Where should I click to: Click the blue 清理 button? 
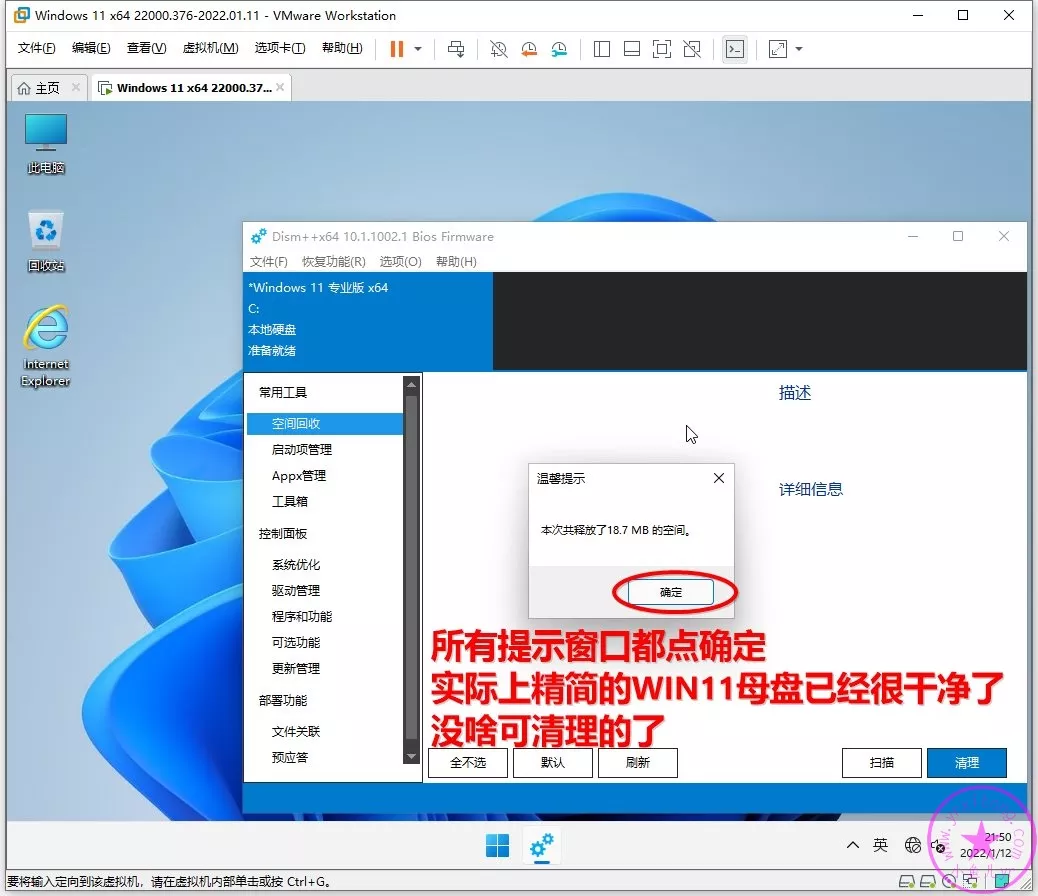click(x=966, y=763)
